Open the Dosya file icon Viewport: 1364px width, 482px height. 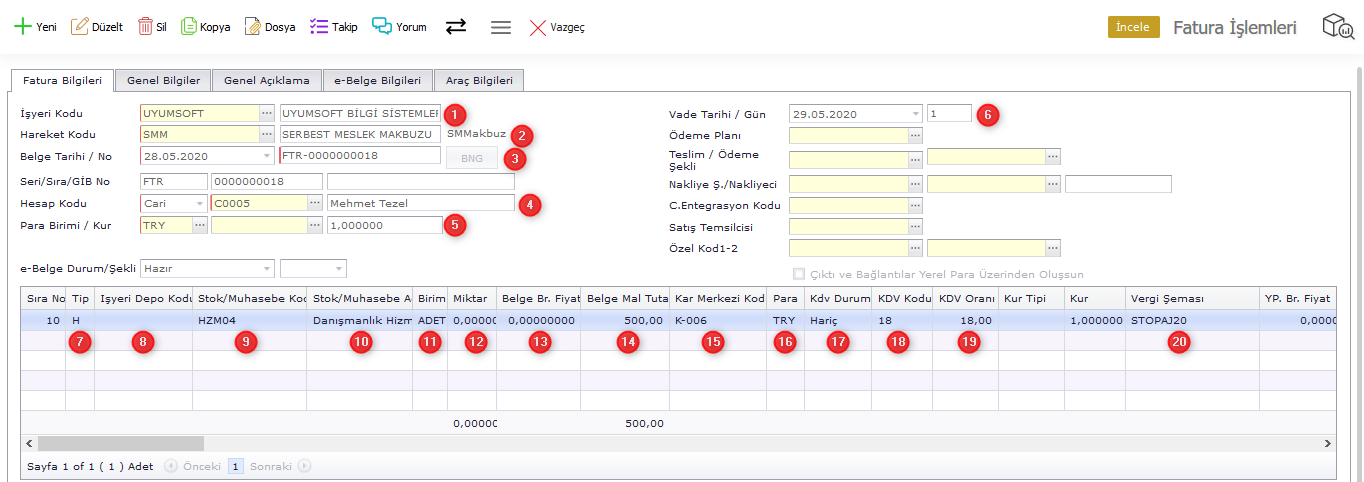tap(253, 27)
